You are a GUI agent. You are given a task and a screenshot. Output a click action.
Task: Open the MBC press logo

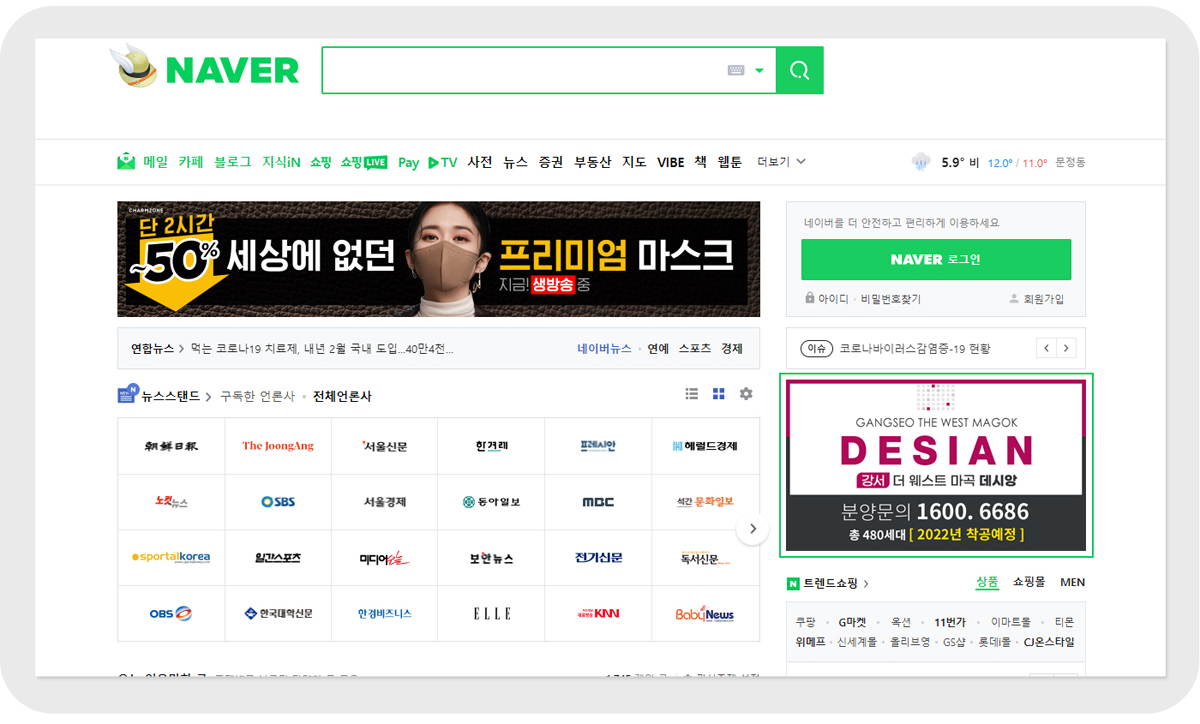coord(598,502)
